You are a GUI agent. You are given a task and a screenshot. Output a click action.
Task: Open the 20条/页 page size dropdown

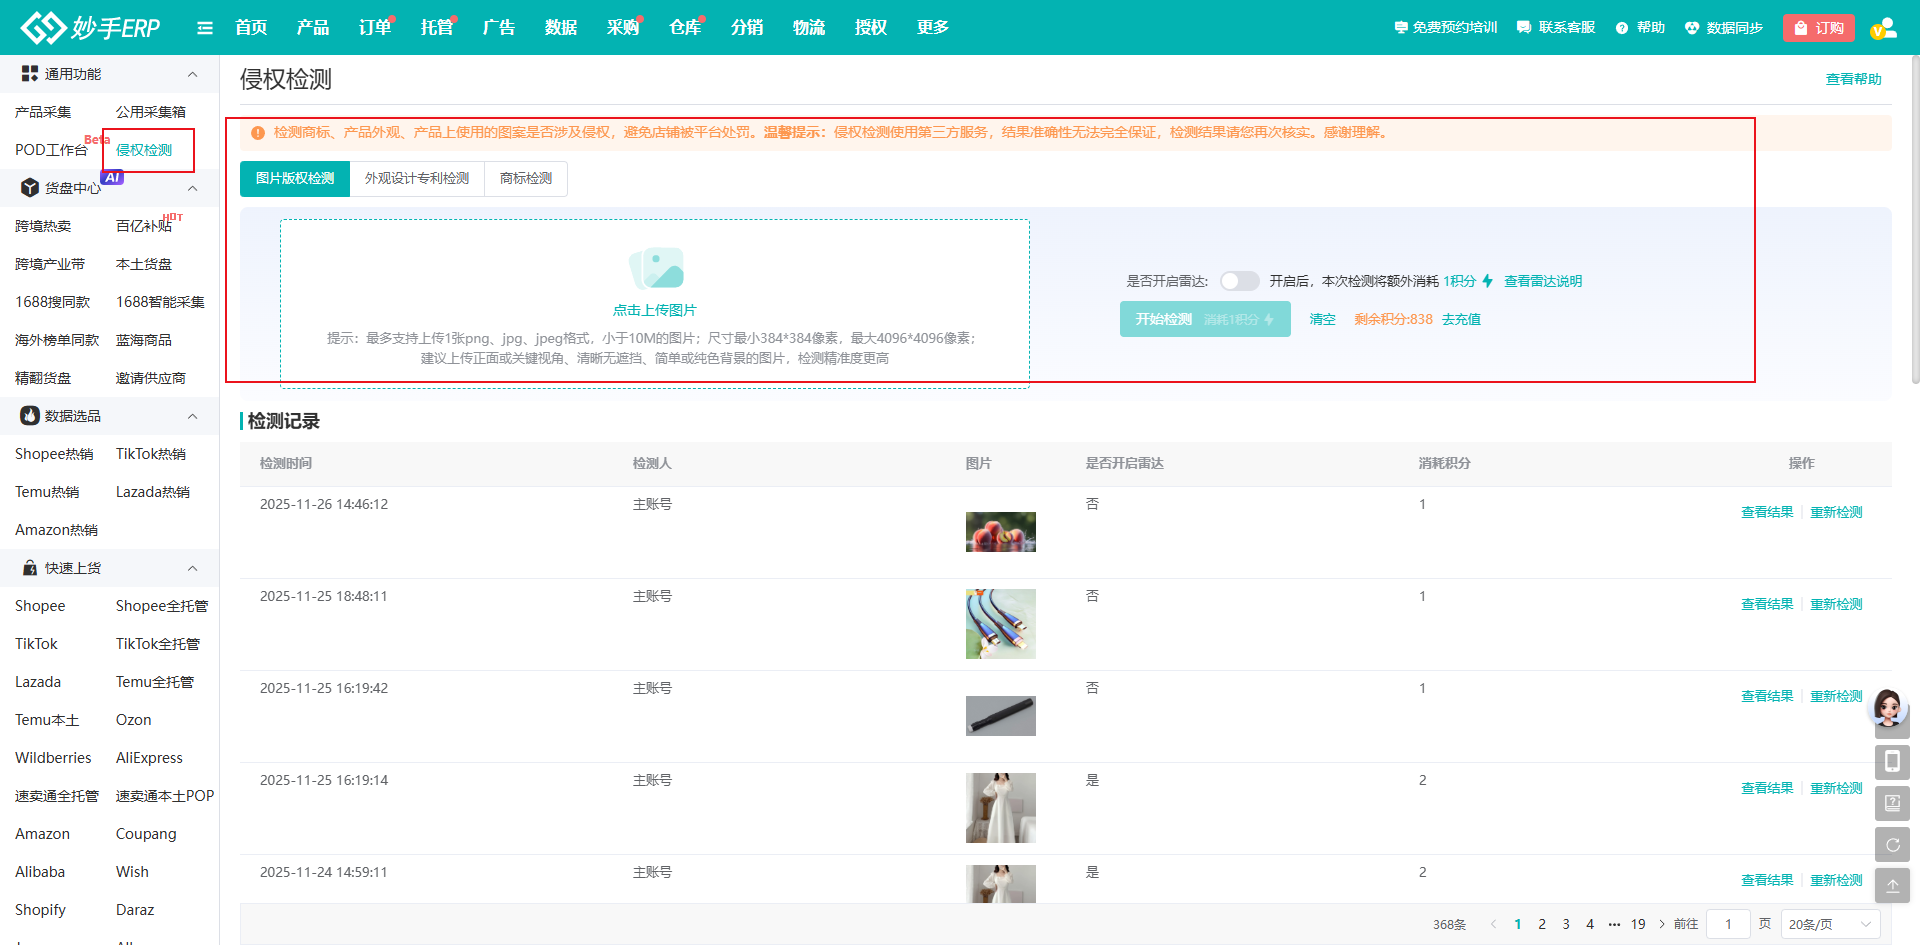(1830, 924)
